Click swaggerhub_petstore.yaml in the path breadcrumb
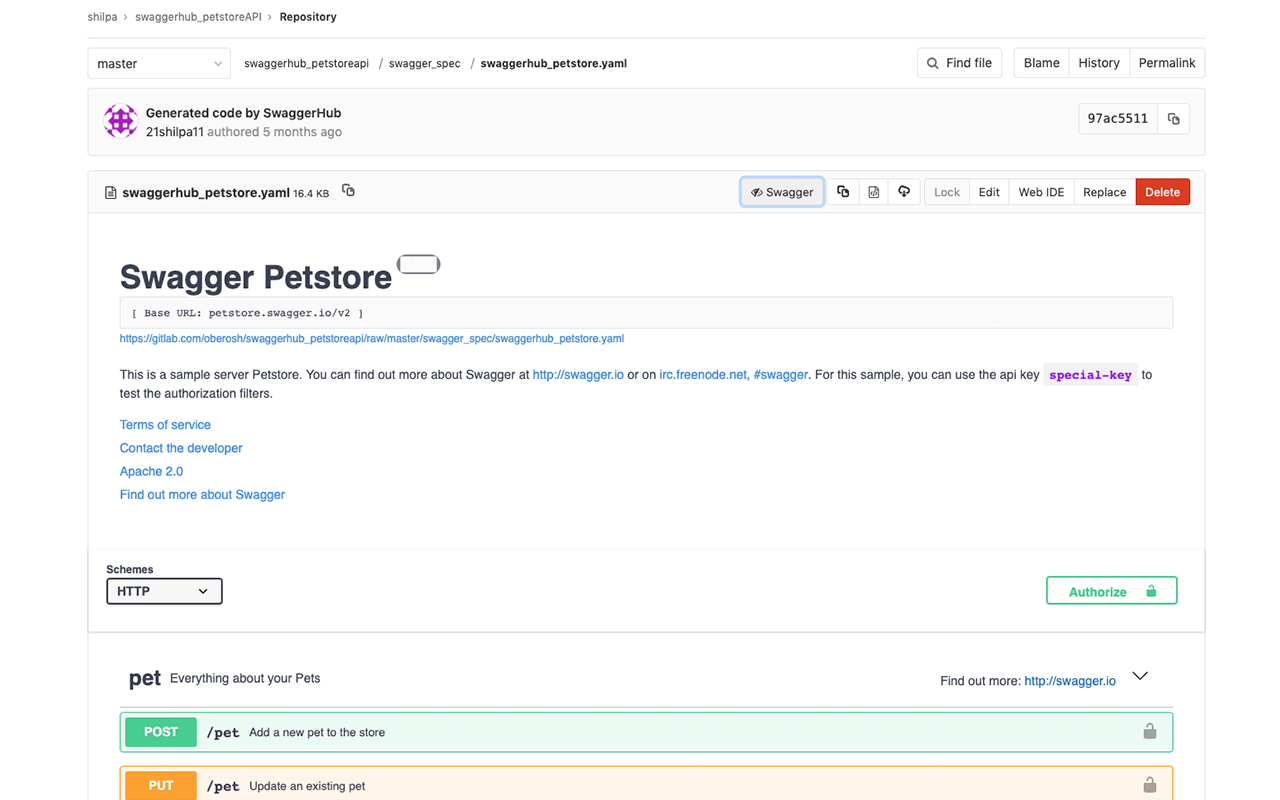Viewport: 1280px width, 800px height. [554, 63]
